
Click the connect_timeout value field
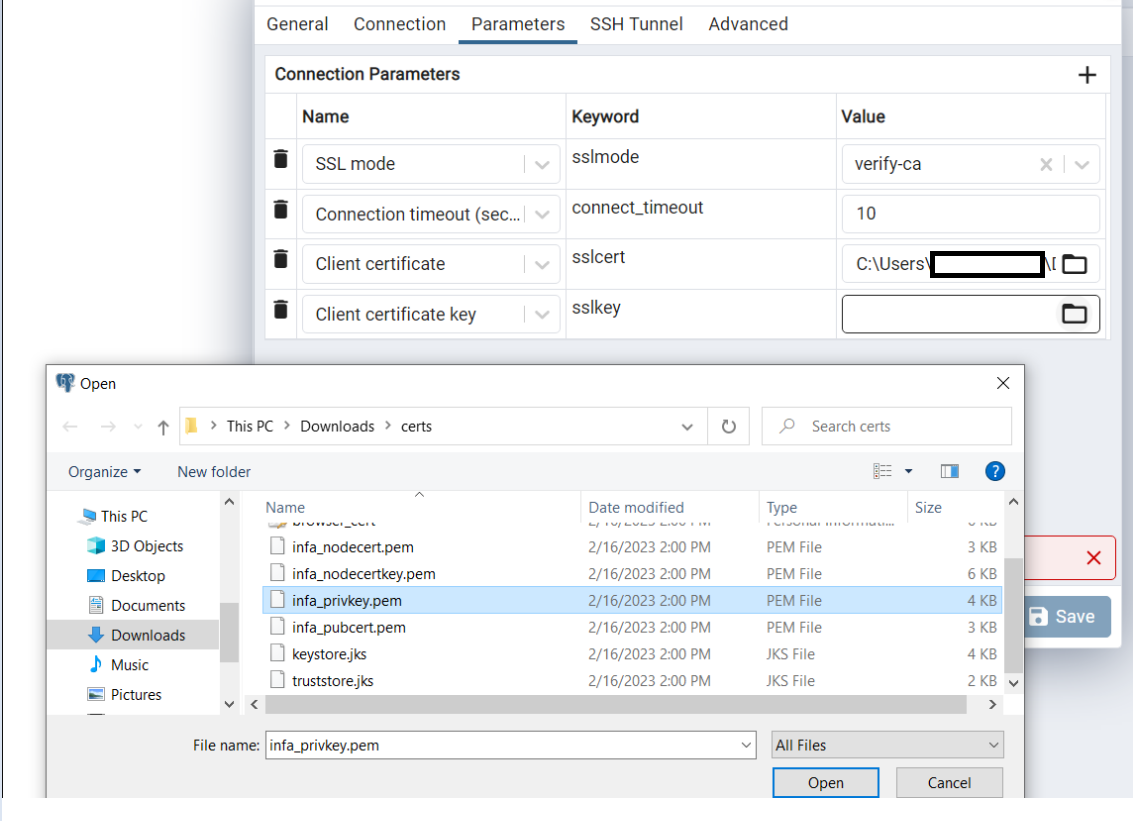(970, 214)
